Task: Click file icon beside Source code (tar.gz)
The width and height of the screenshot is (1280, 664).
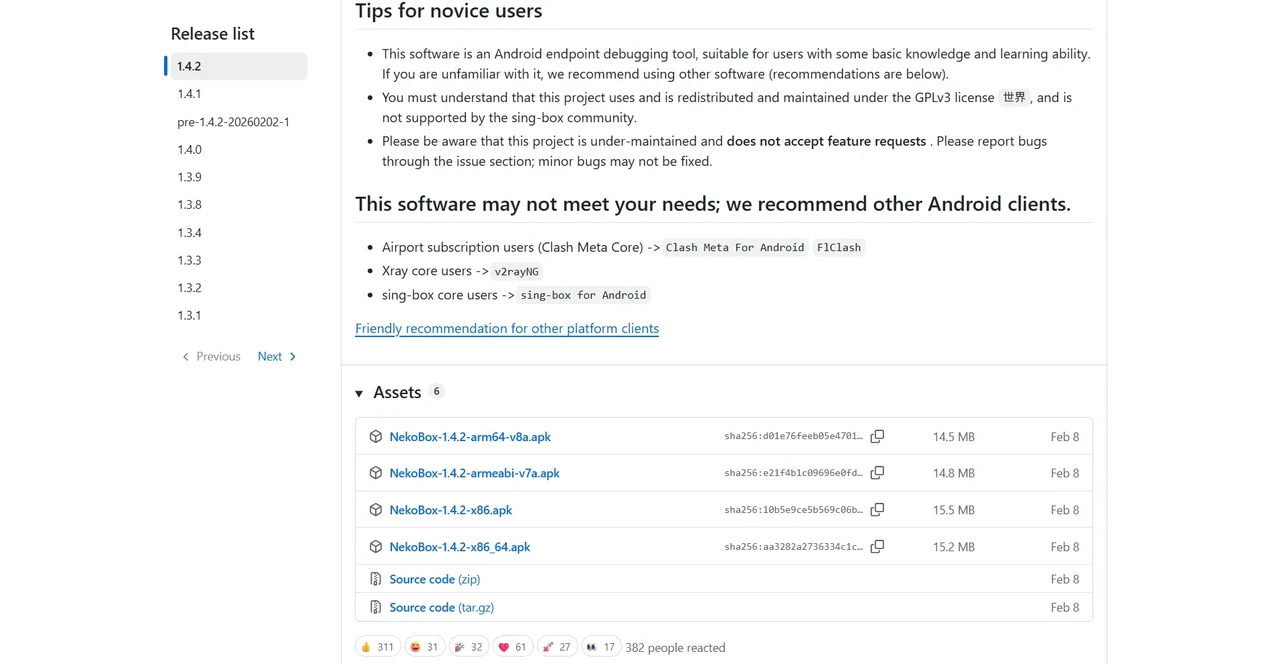Action: point(376,607)
